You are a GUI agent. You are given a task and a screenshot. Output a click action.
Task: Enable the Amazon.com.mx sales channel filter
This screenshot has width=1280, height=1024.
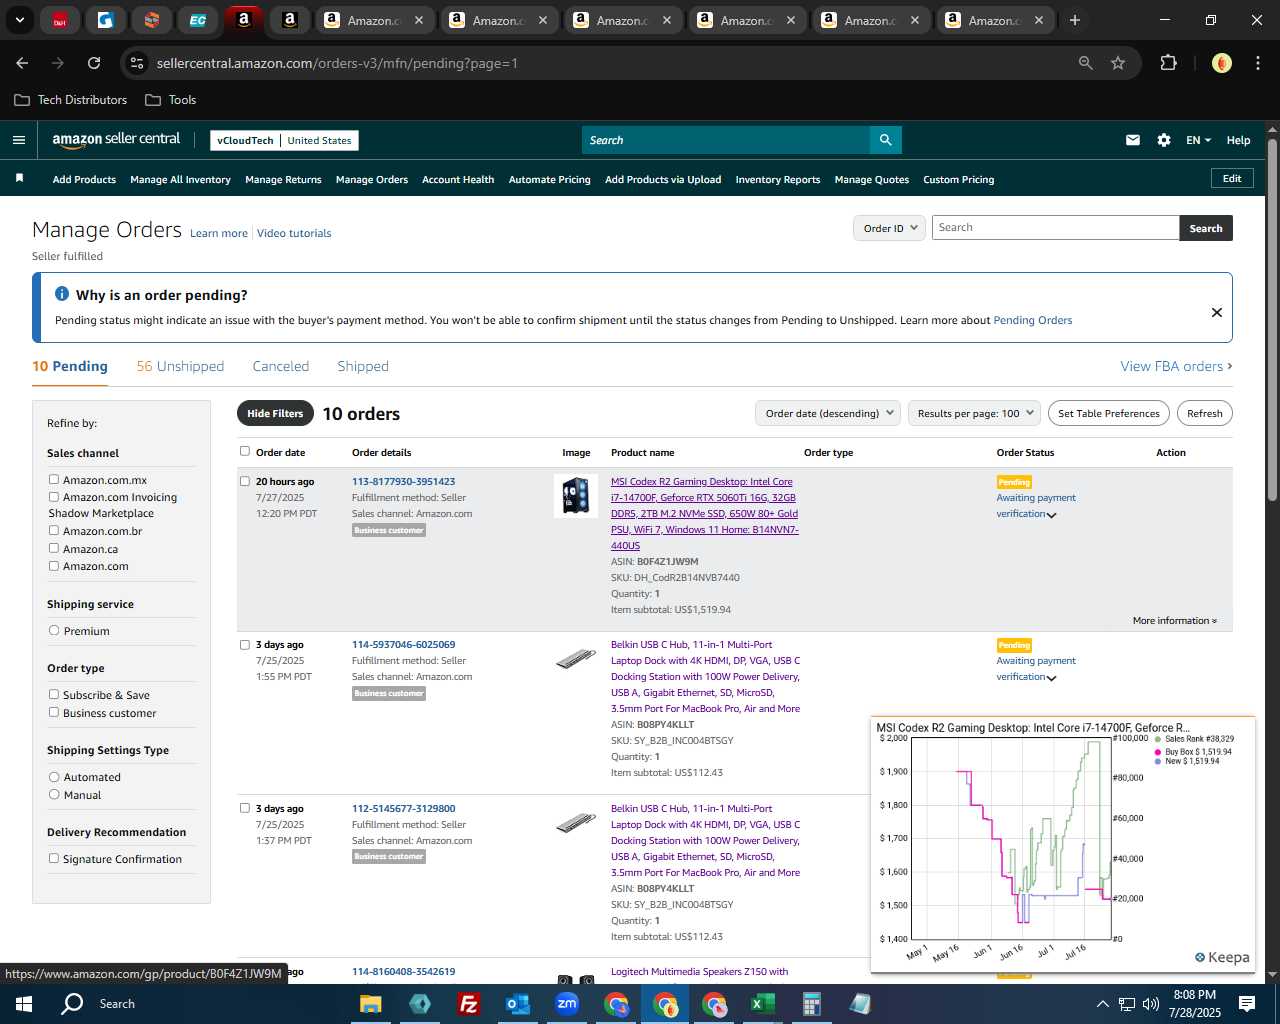(54, 479)
